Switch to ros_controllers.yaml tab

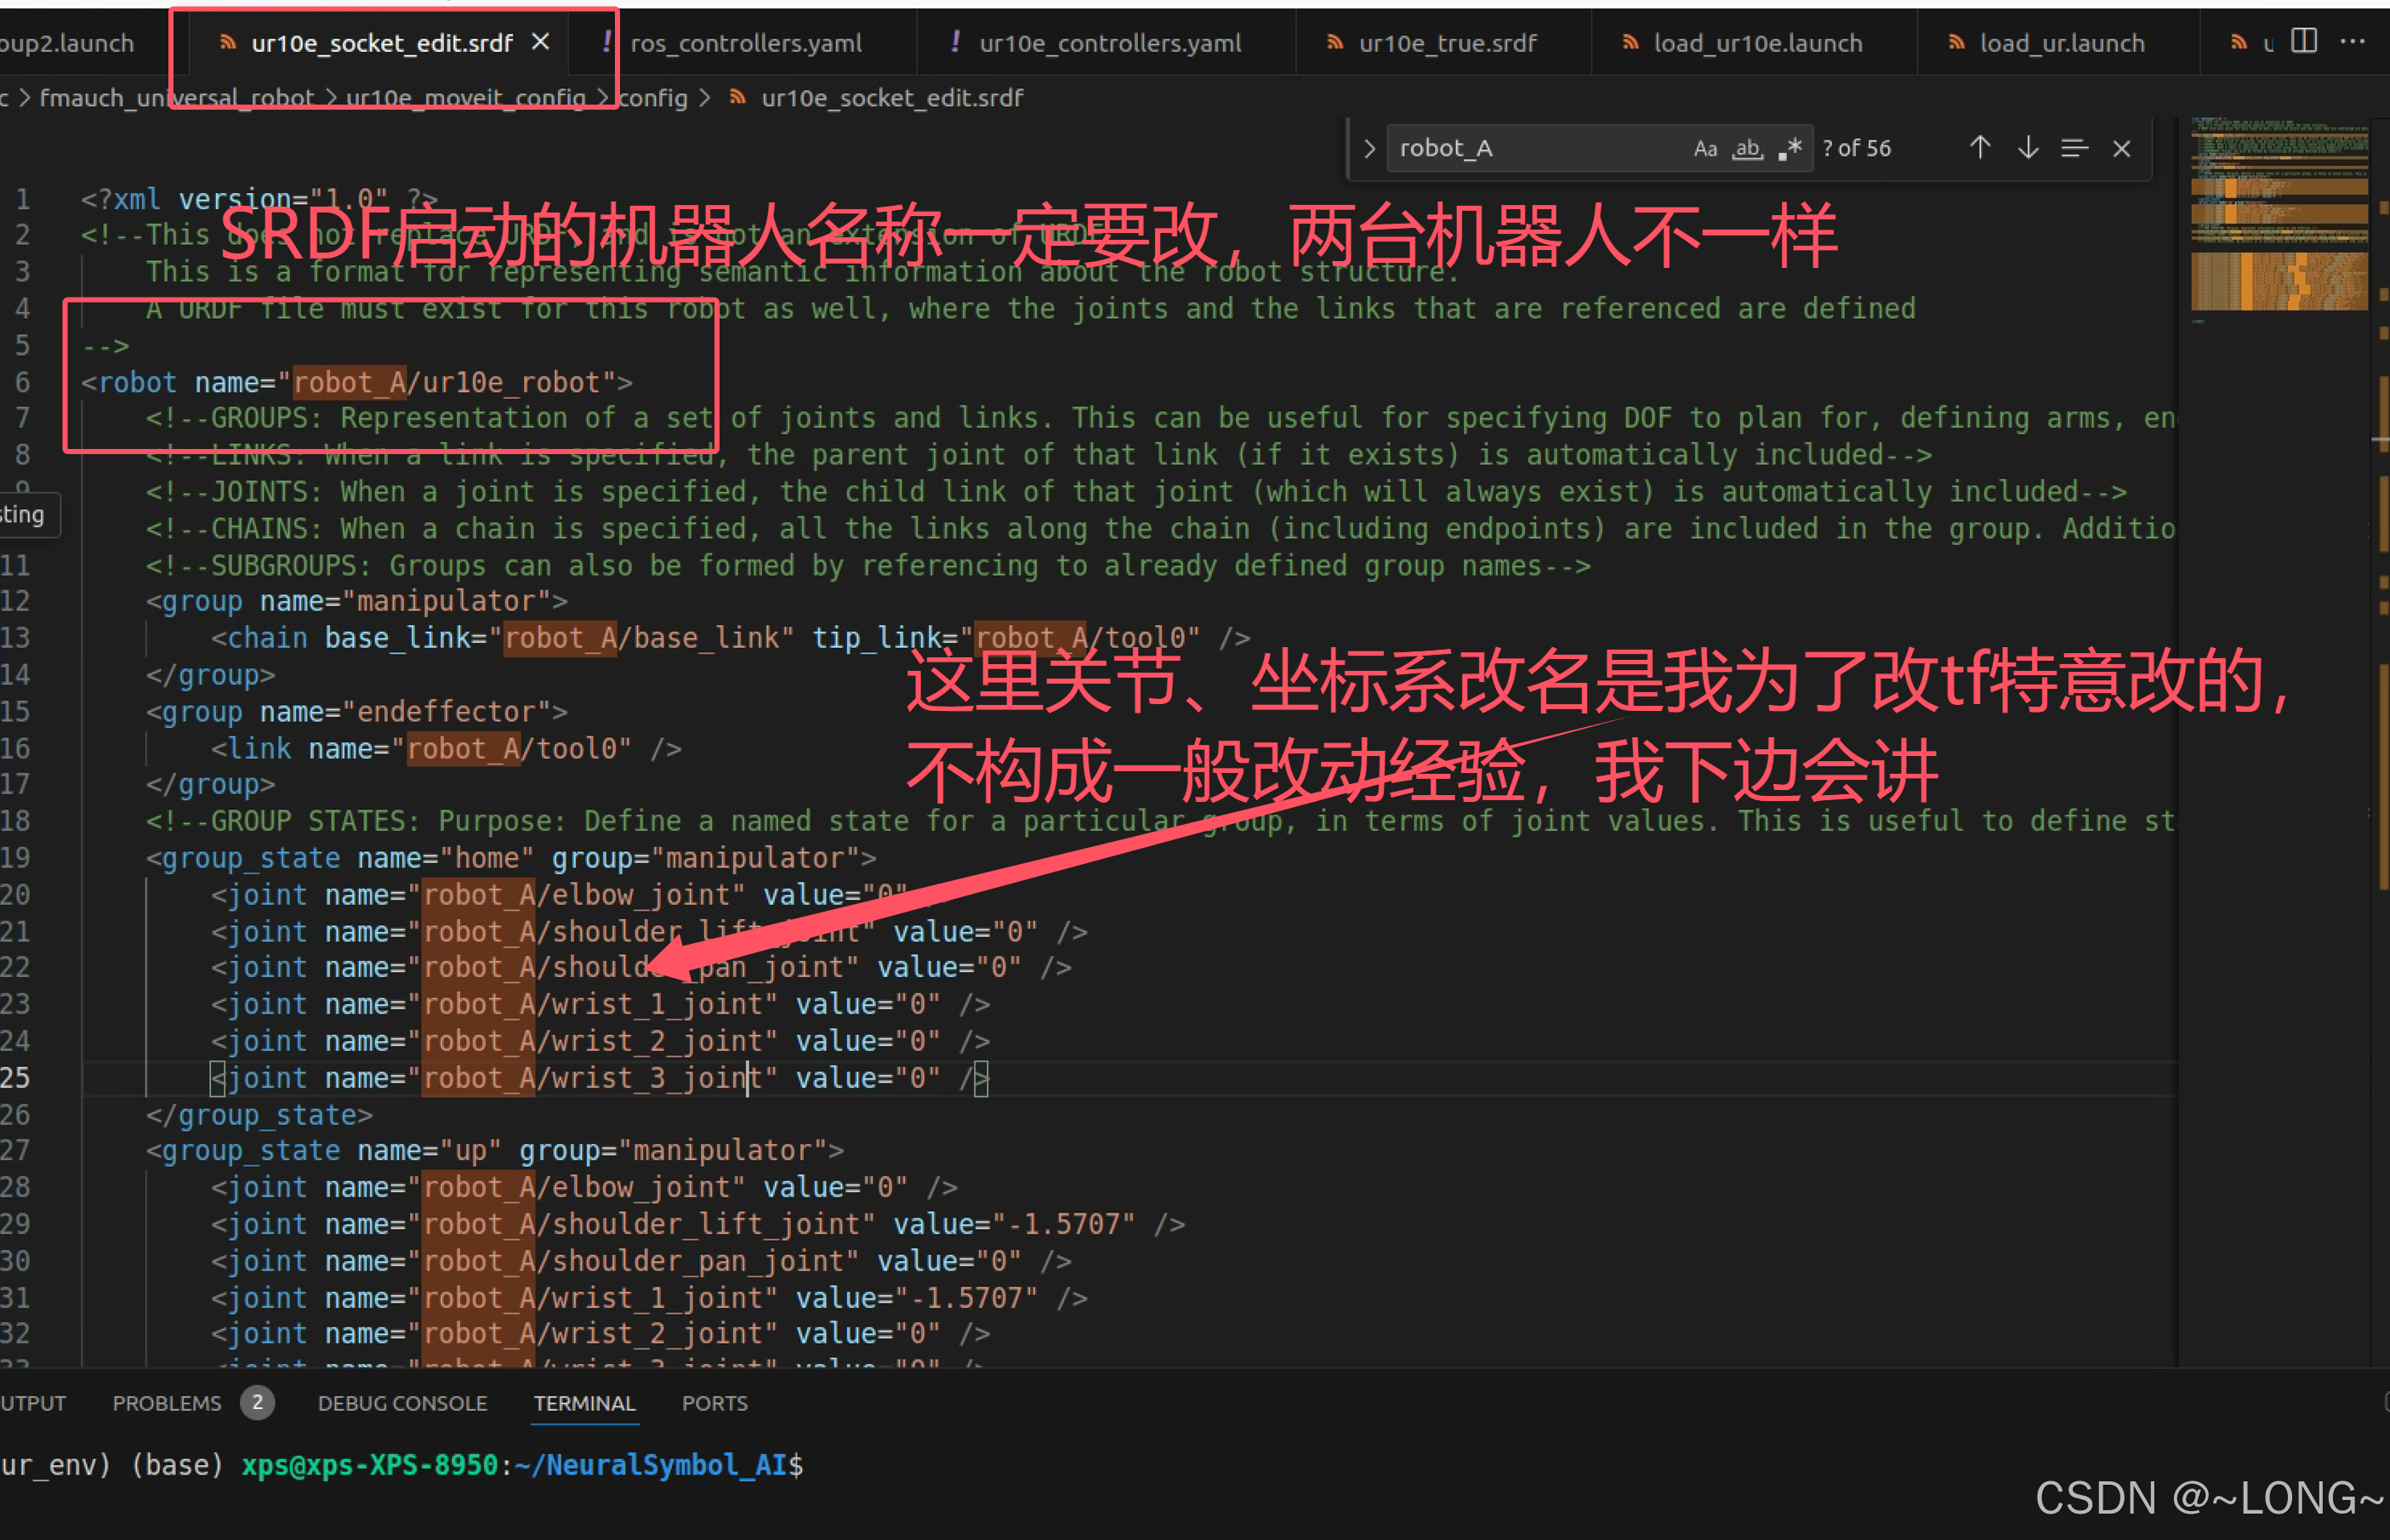(x=745, y=43)
